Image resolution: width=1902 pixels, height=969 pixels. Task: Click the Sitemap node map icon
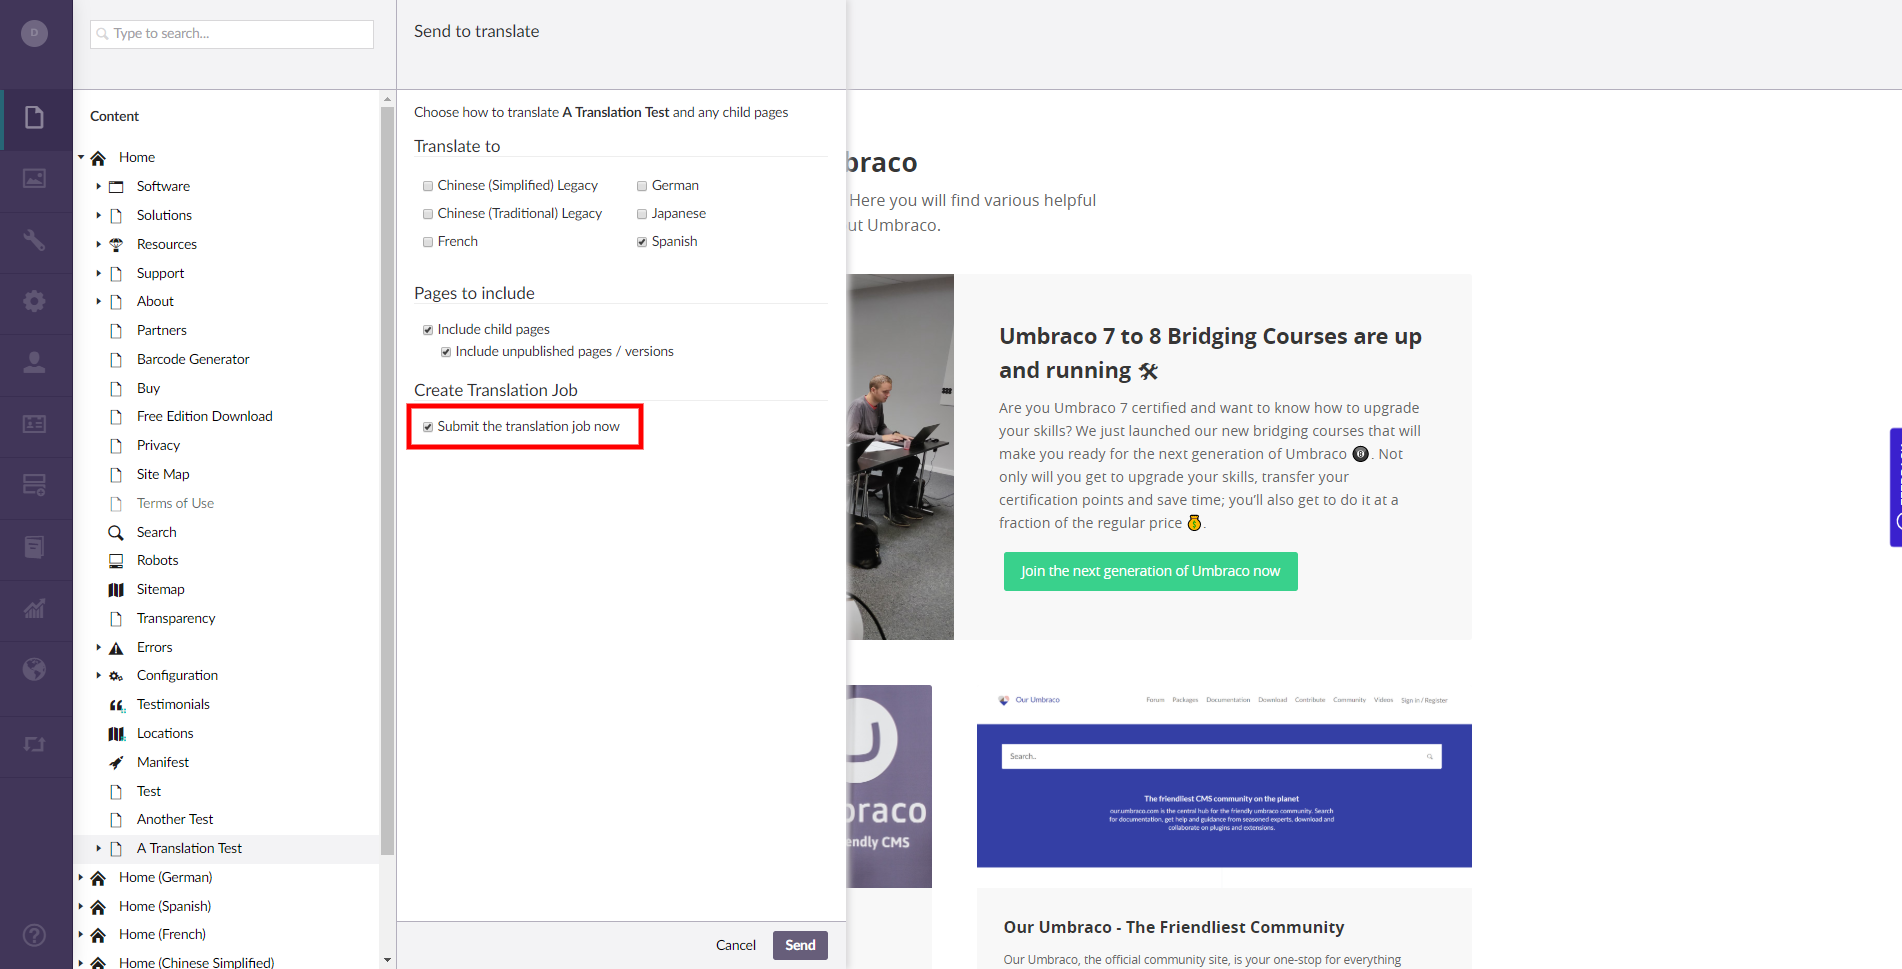tap(116, 590)
